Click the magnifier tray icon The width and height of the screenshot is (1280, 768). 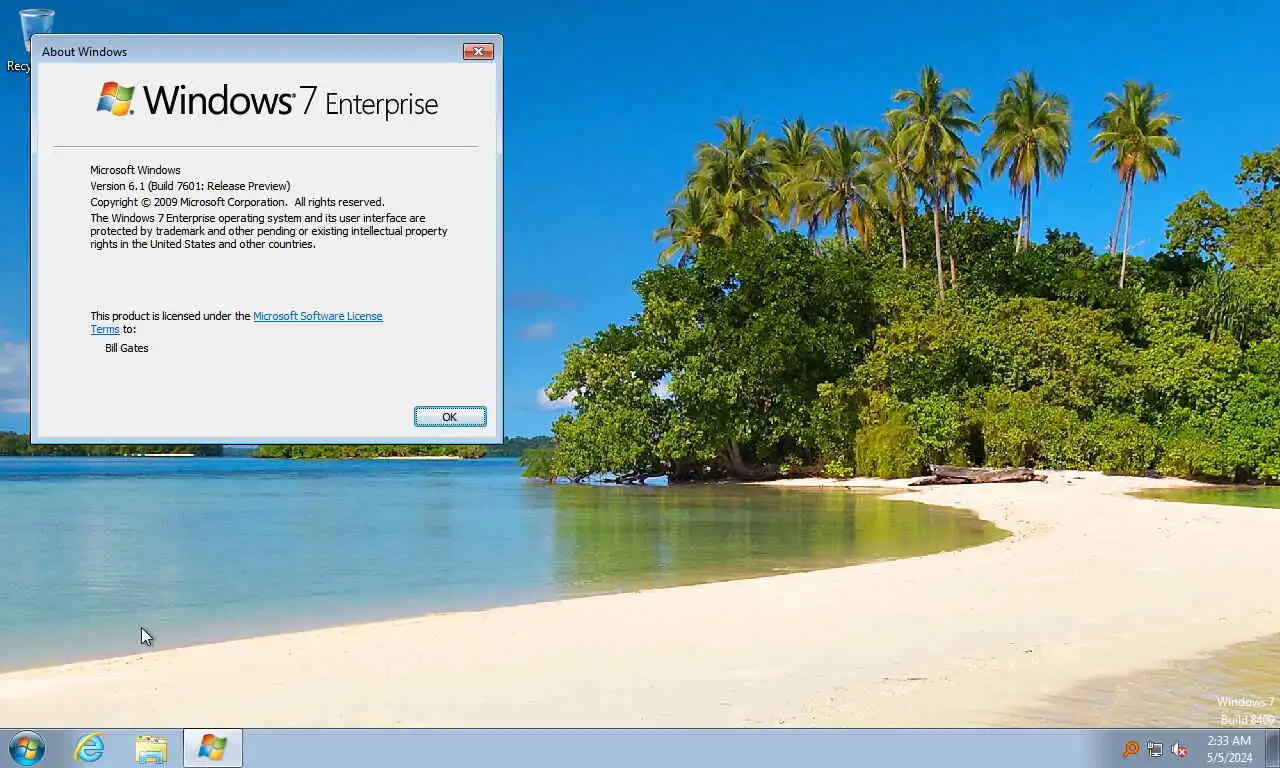pos(1131,749)
